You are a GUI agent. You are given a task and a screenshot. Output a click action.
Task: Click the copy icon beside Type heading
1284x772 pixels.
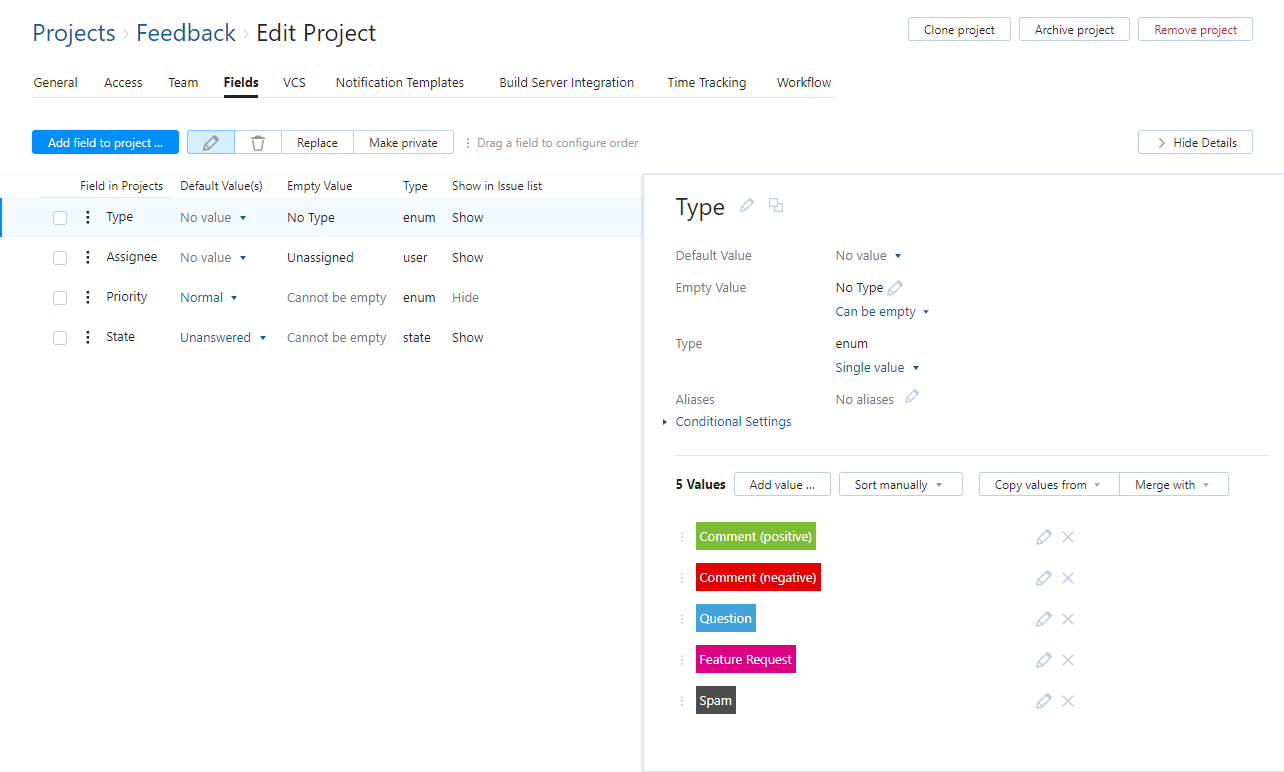coord(776,205)
